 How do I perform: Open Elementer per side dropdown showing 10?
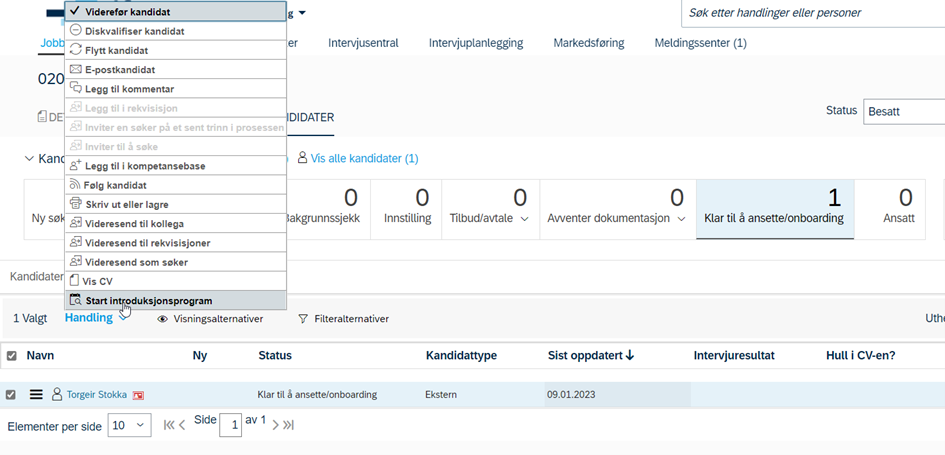[x=129, y=425]
